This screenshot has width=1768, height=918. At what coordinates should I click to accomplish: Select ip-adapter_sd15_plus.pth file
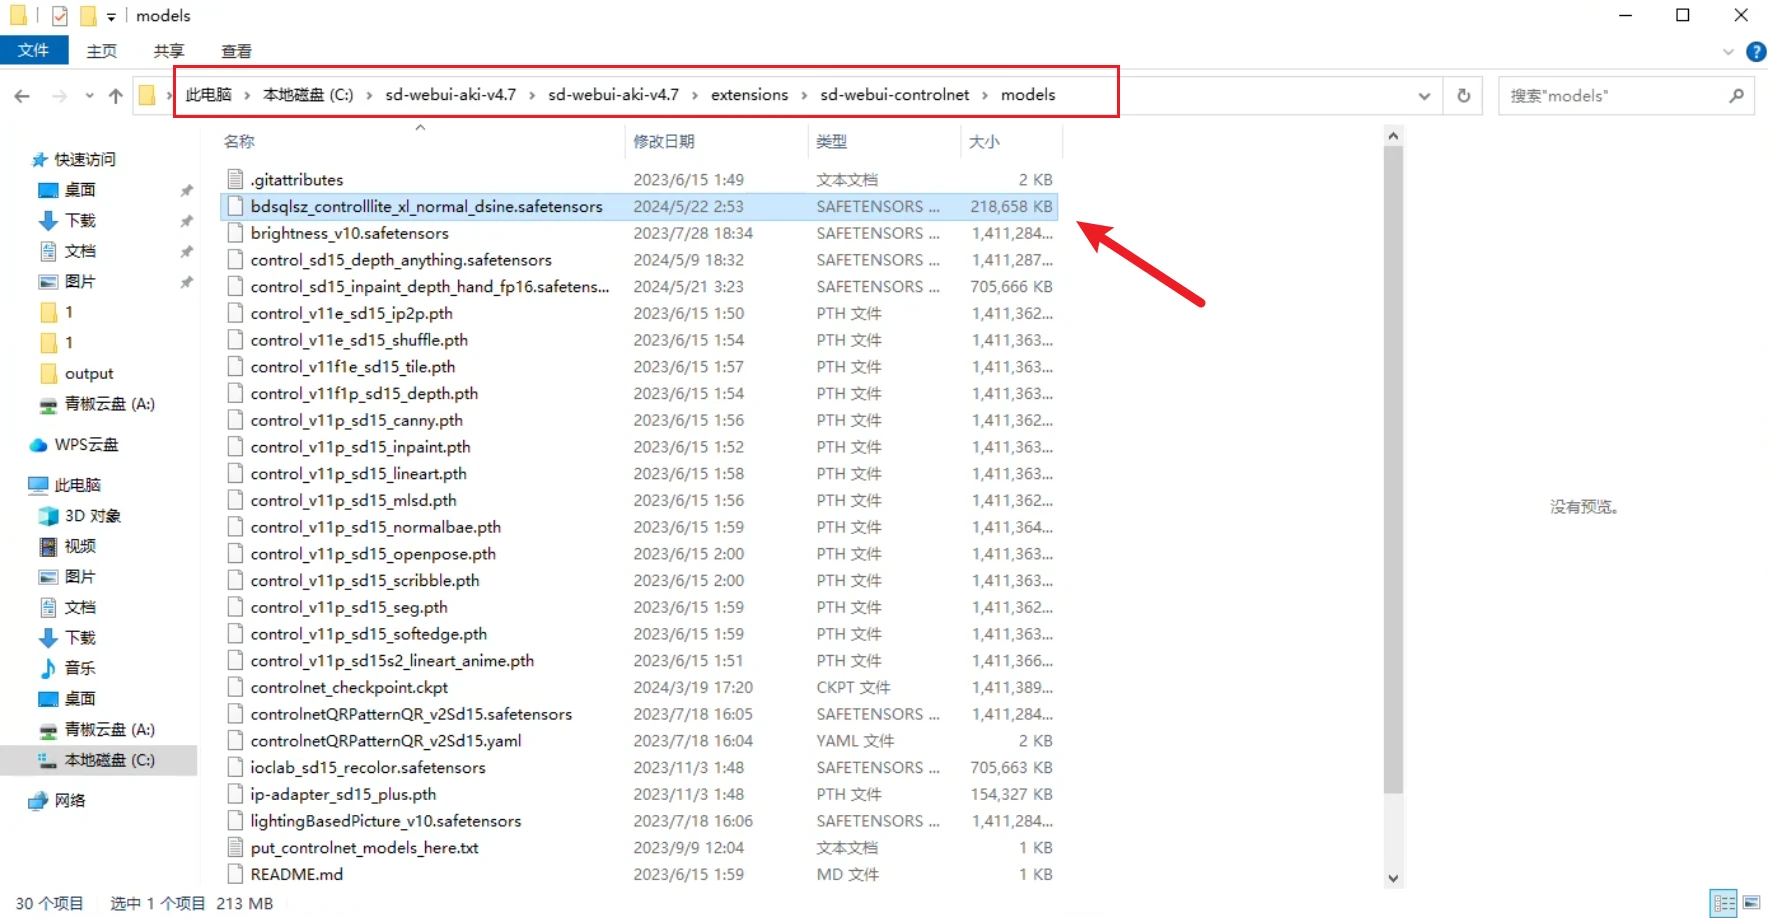343,794
